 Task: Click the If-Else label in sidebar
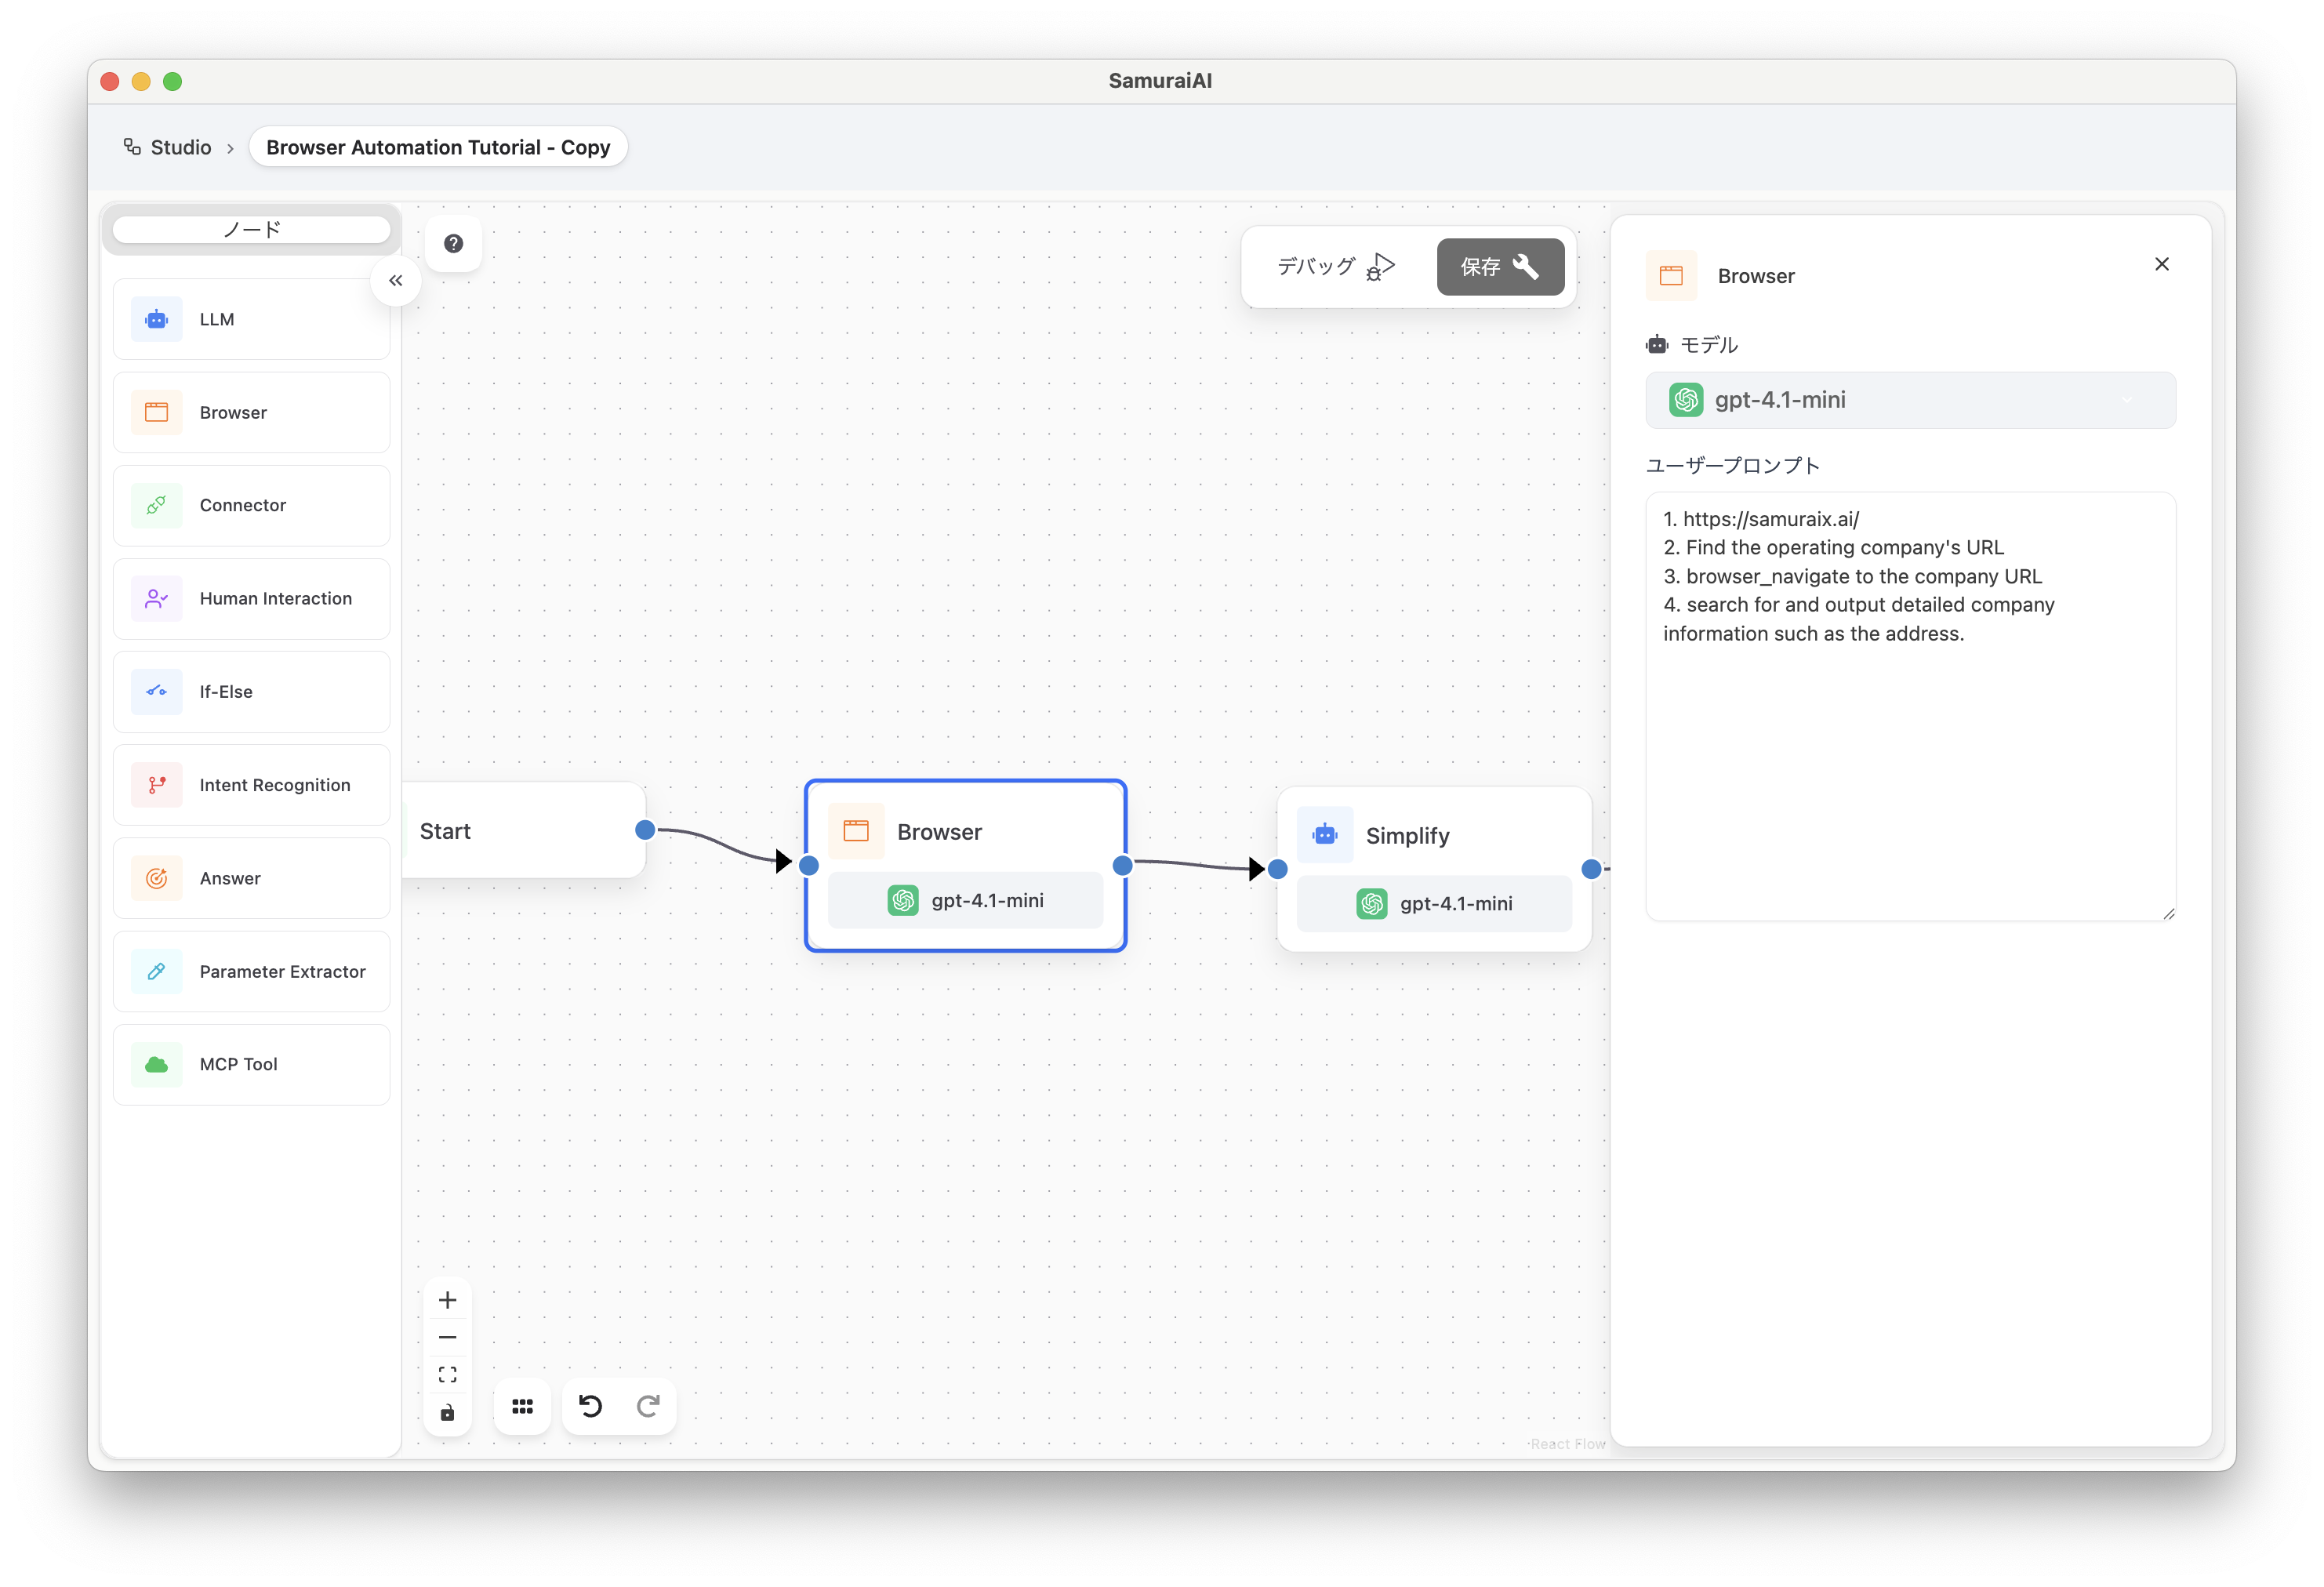226,691
